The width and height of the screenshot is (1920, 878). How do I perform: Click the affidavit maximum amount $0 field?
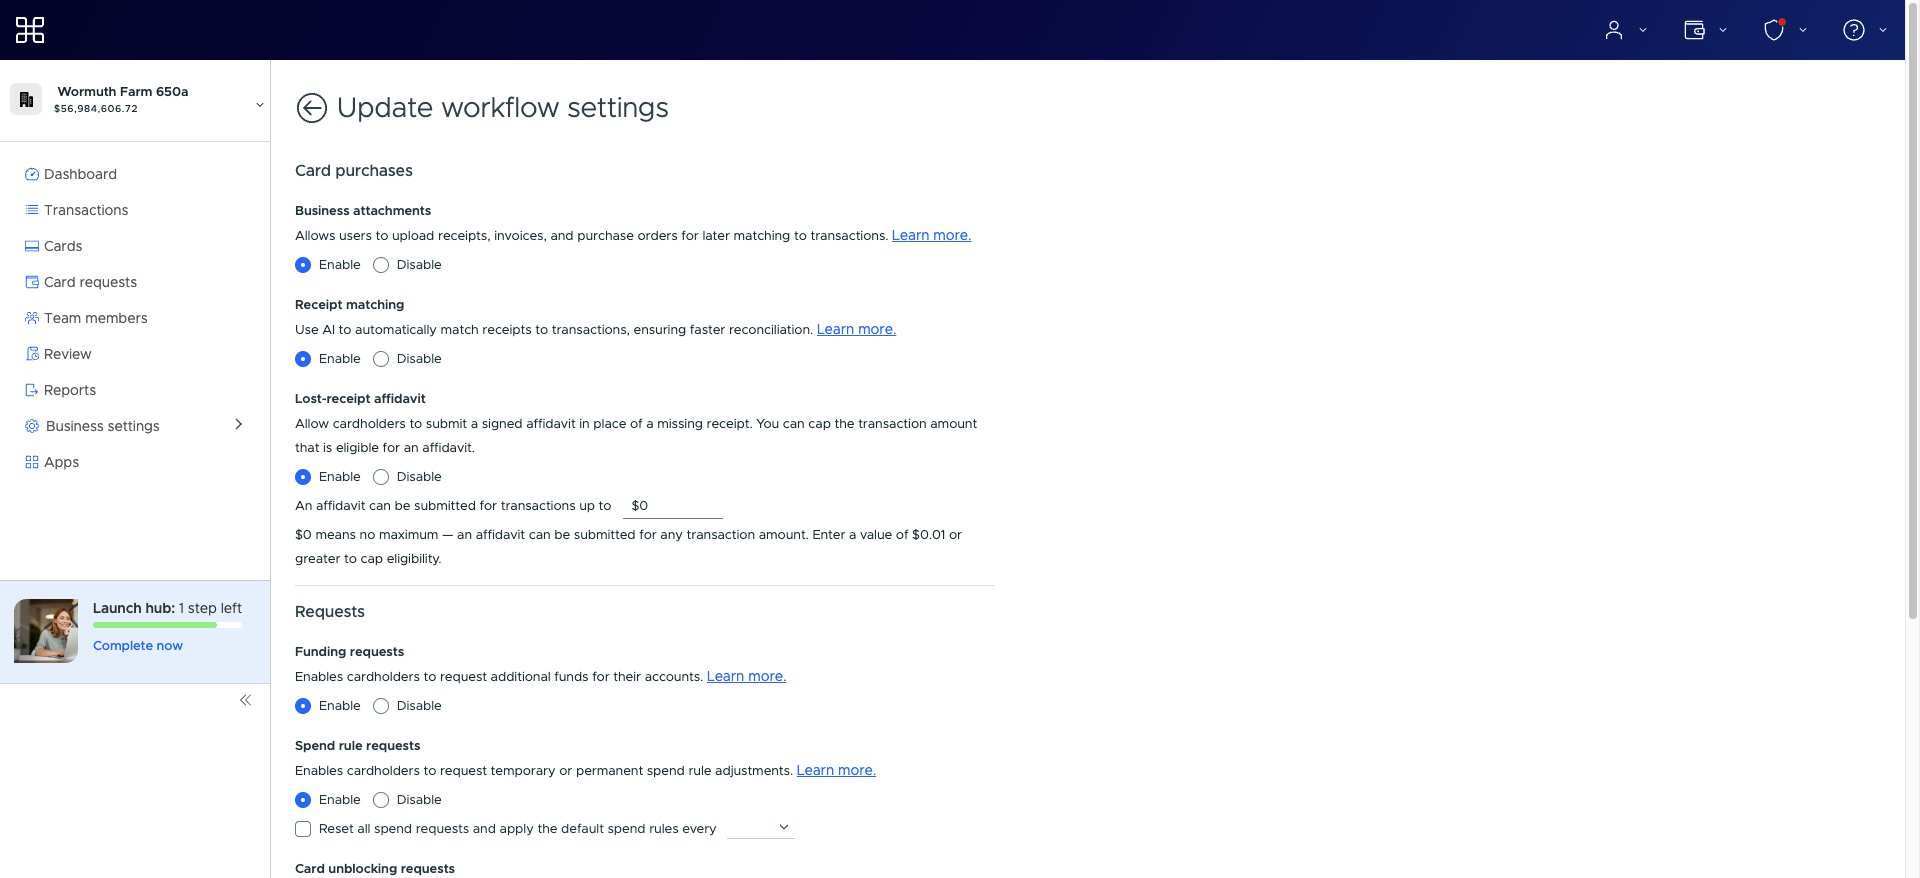pos(673,506)
